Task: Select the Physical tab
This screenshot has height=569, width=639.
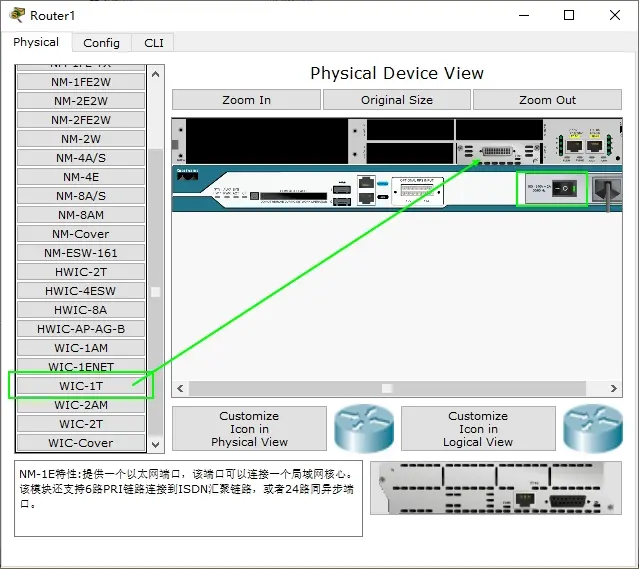Action: (x=36, y=42)
